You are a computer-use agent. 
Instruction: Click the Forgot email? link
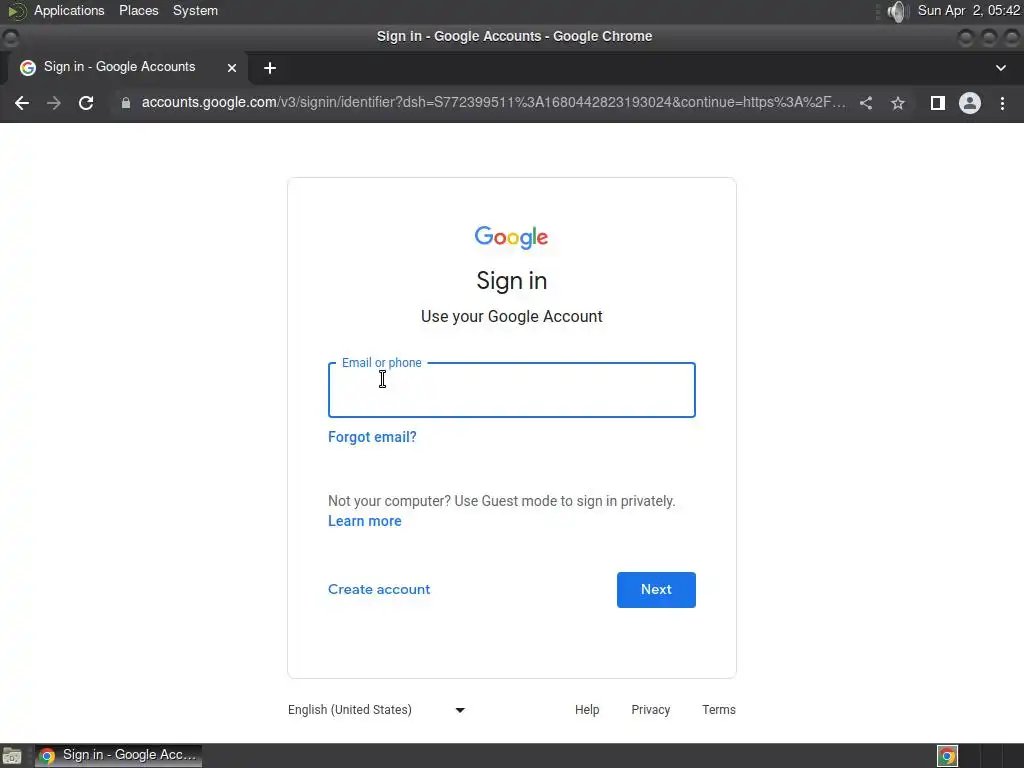372,437
